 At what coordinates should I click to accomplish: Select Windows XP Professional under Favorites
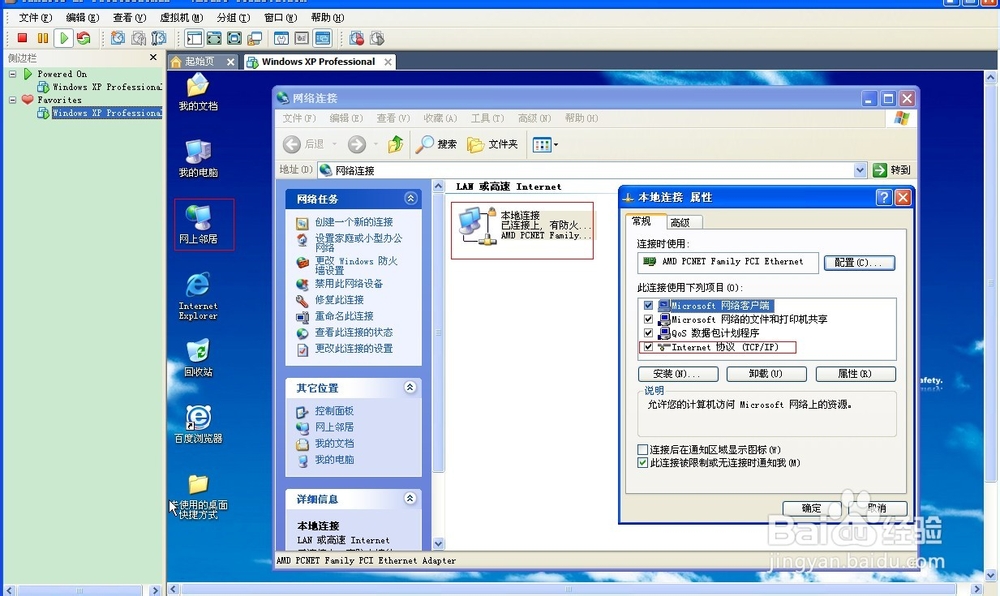(x=107, y=113)
